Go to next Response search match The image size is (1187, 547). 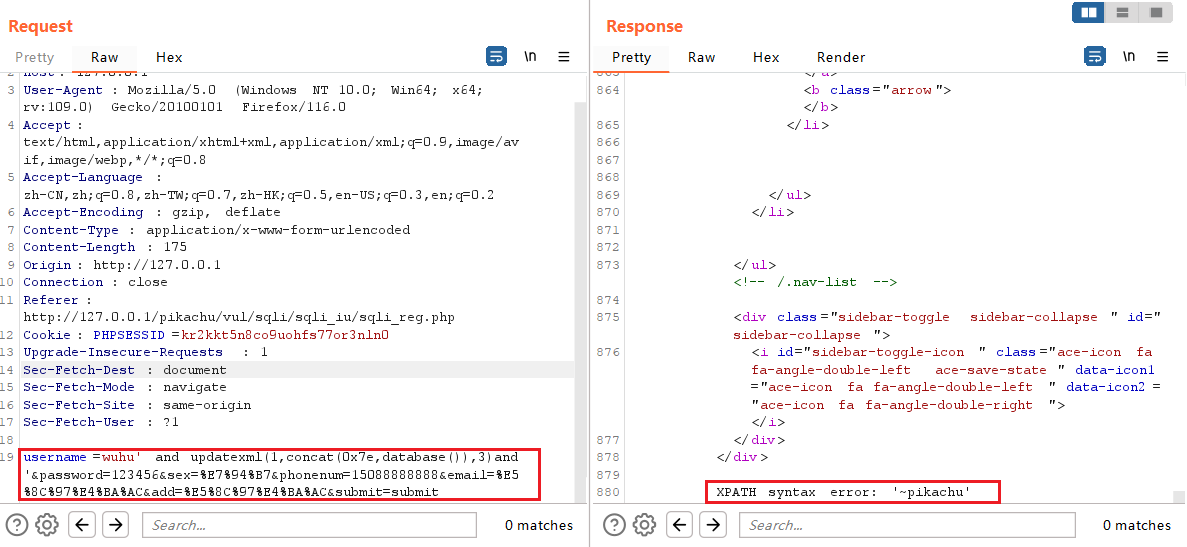click(712, 524)
